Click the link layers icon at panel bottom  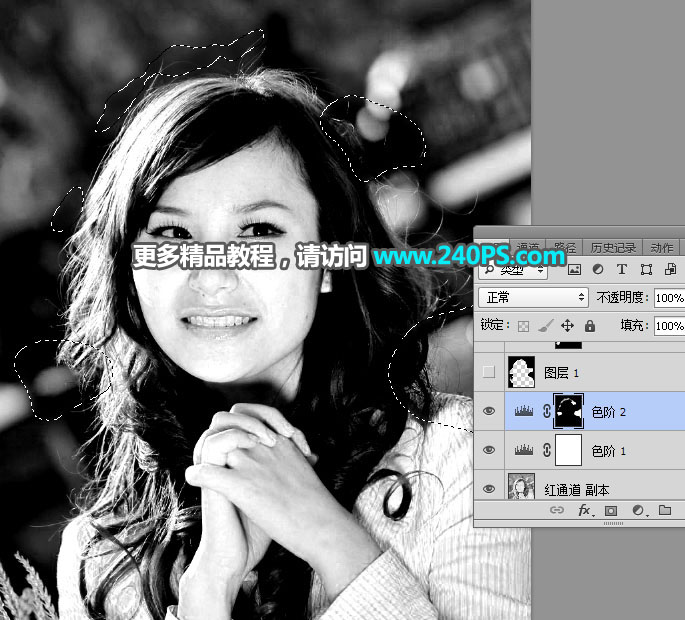point(557,510)
